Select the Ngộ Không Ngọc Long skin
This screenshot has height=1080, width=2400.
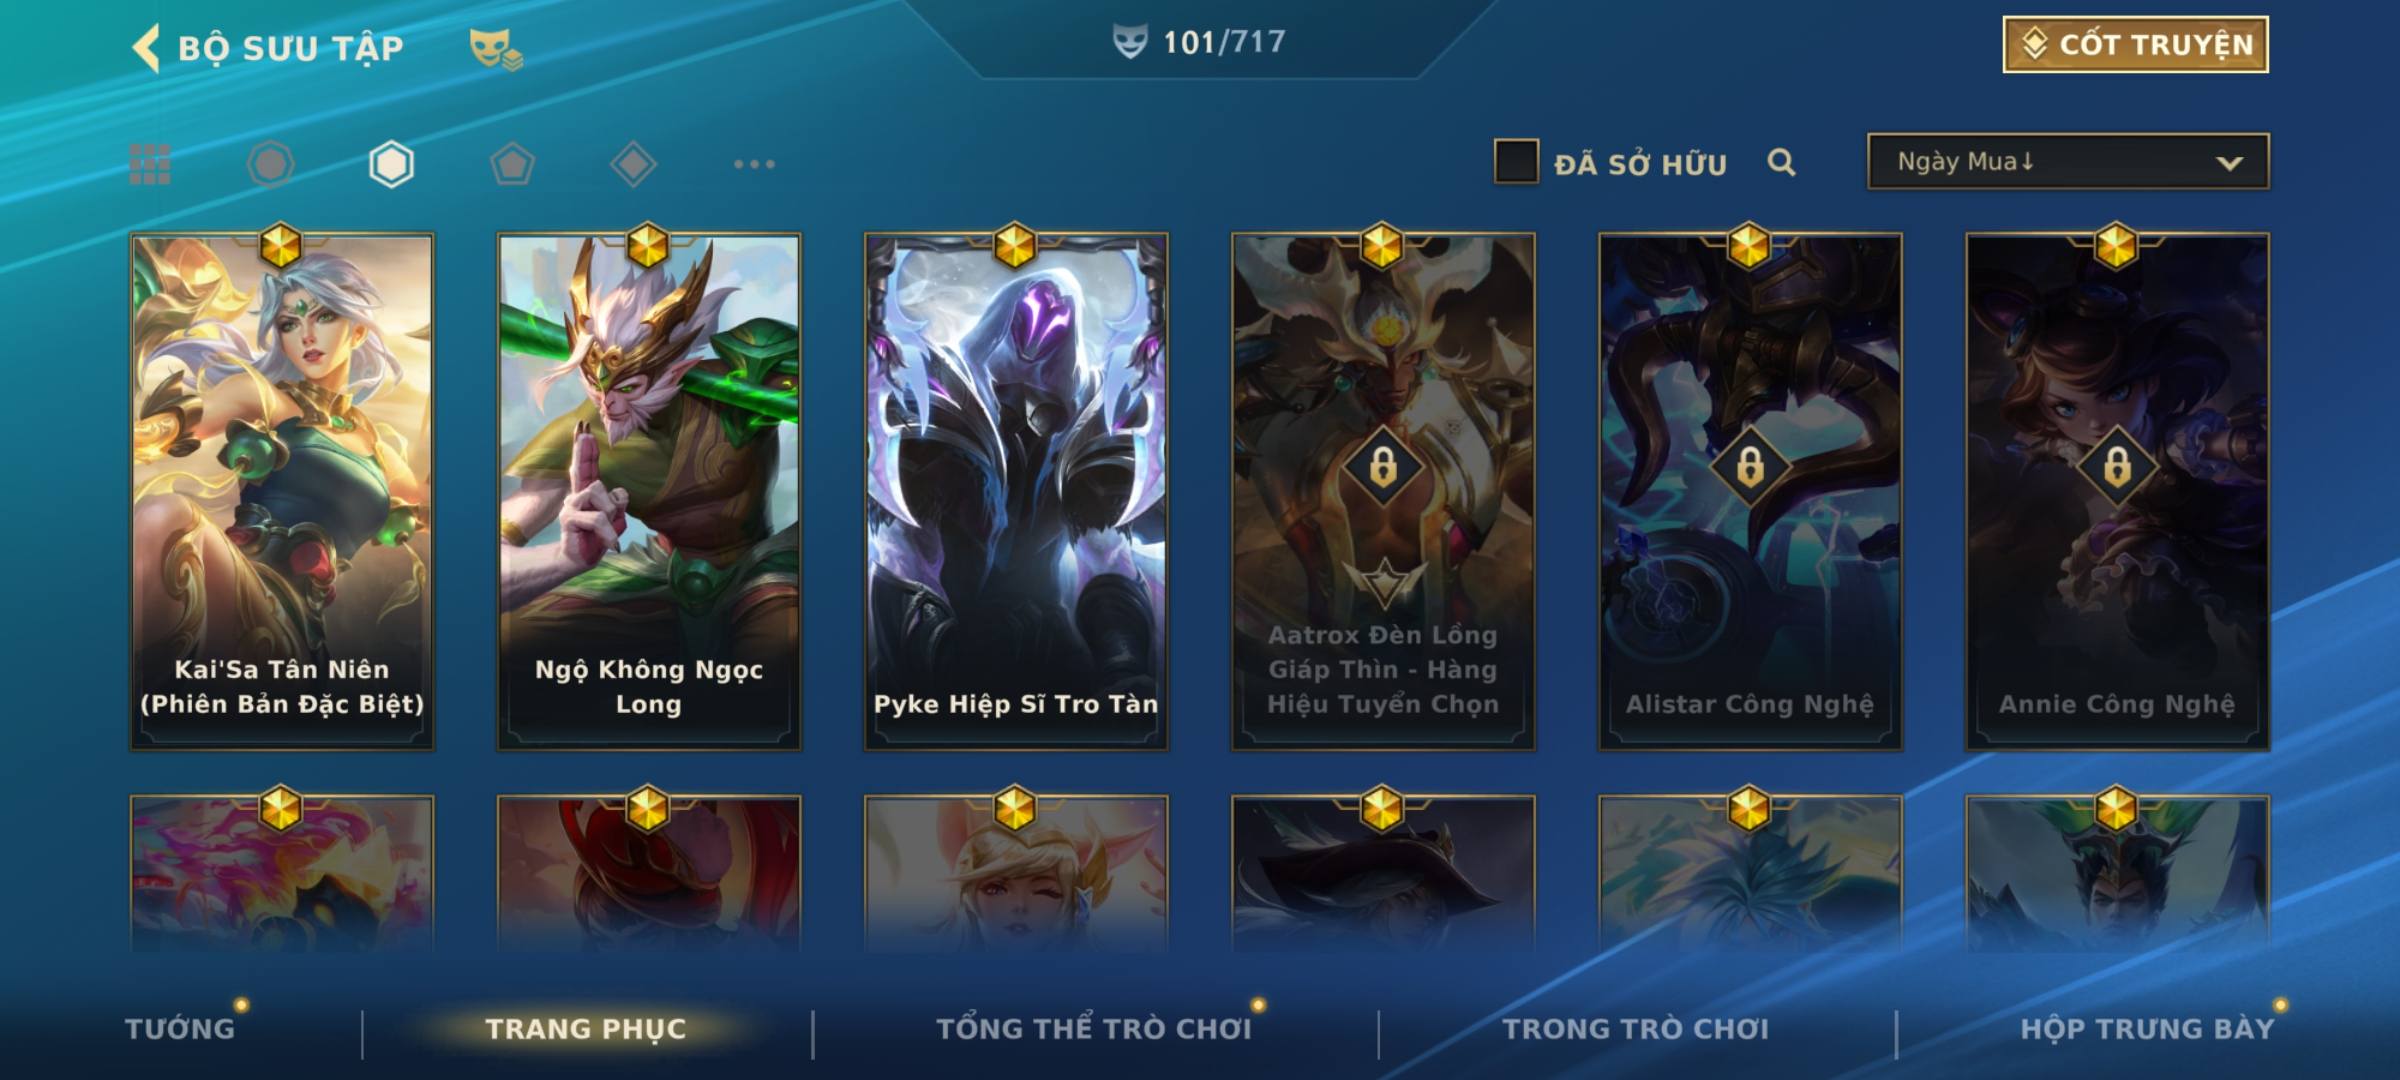pos(649,491)
